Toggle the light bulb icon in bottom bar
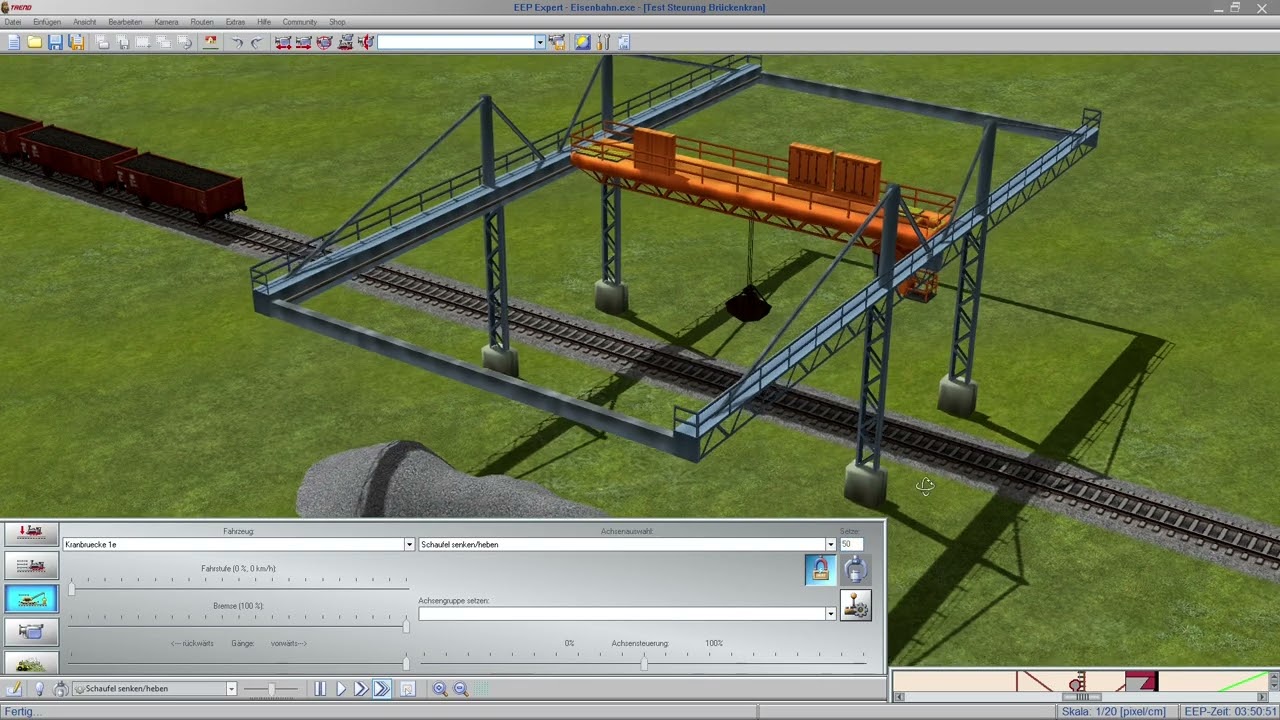 pos(40,689)
